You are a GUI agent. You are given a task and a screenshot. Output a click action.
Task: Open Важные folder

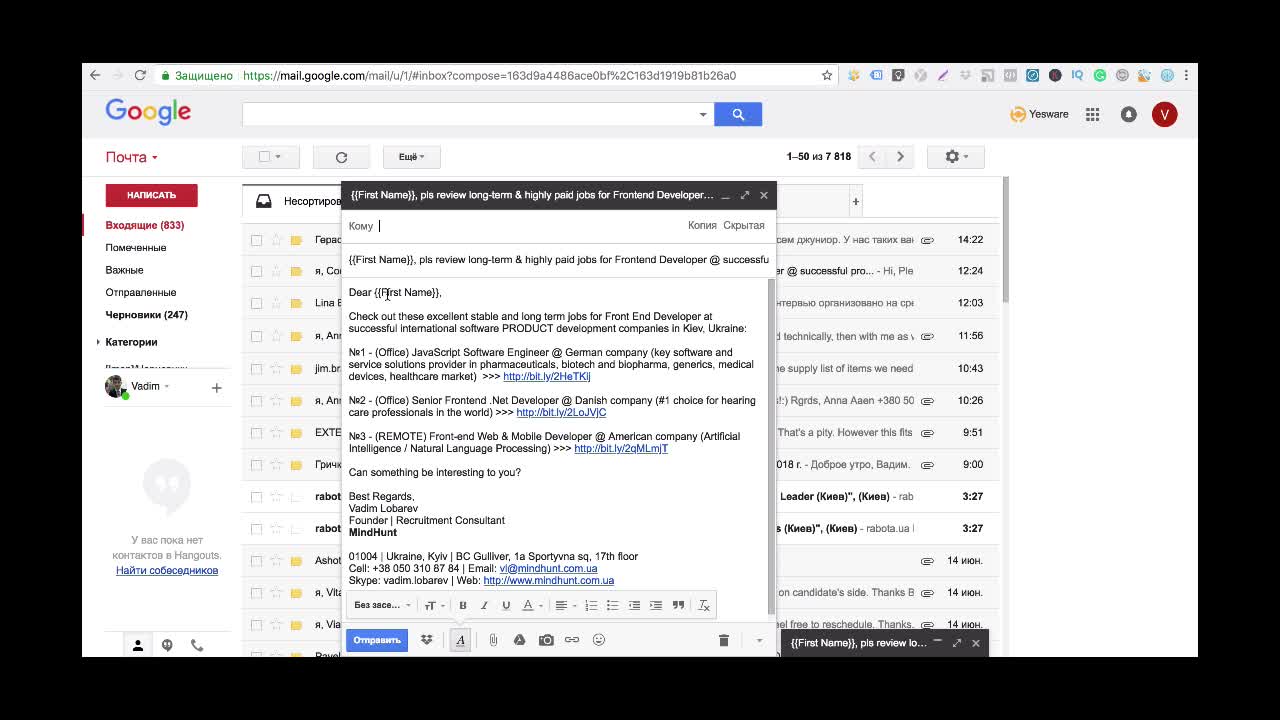tap(124, 270)
